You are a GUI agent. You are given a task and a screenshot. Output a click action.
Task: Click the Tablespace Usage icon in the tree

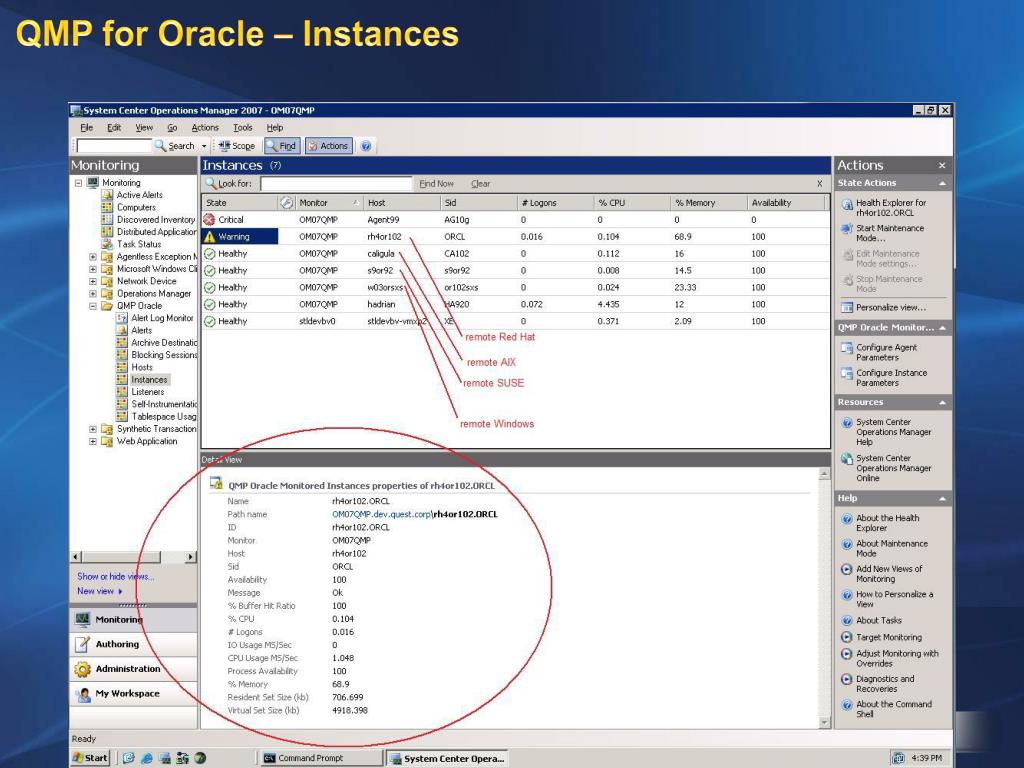(121, 417)
